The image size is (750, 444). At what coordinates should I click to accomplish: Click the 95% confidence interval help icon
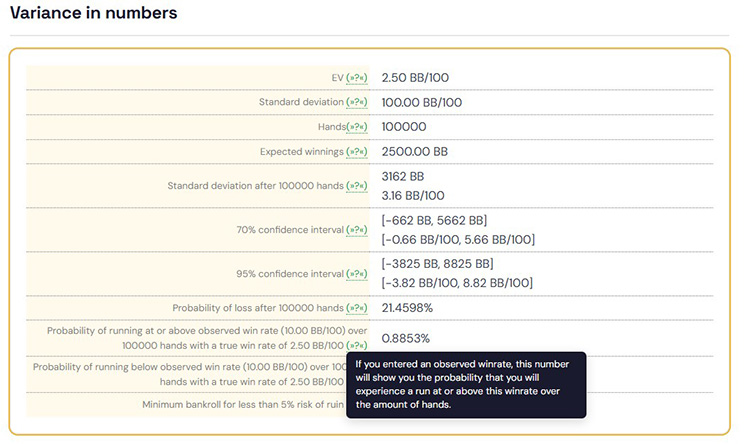click(x=356, y=273)
